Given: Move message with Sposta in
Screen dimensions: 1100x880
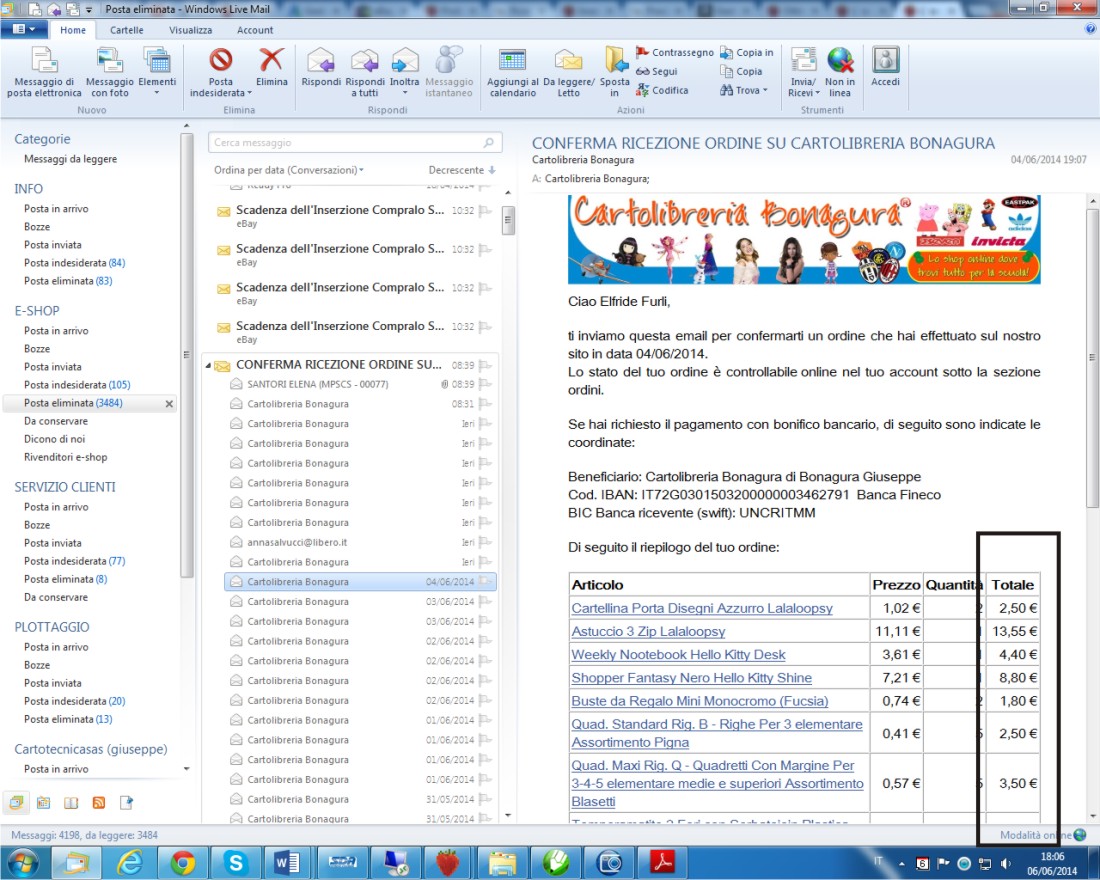Looking at the screenshot, I should (615, 72).
